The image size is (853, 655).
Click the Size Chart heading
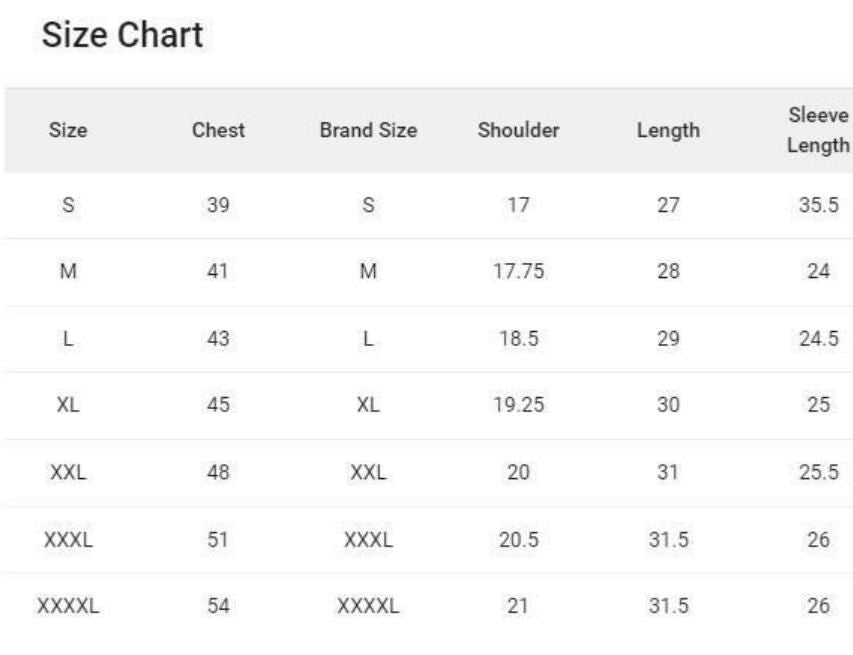[x=123, y=36]
